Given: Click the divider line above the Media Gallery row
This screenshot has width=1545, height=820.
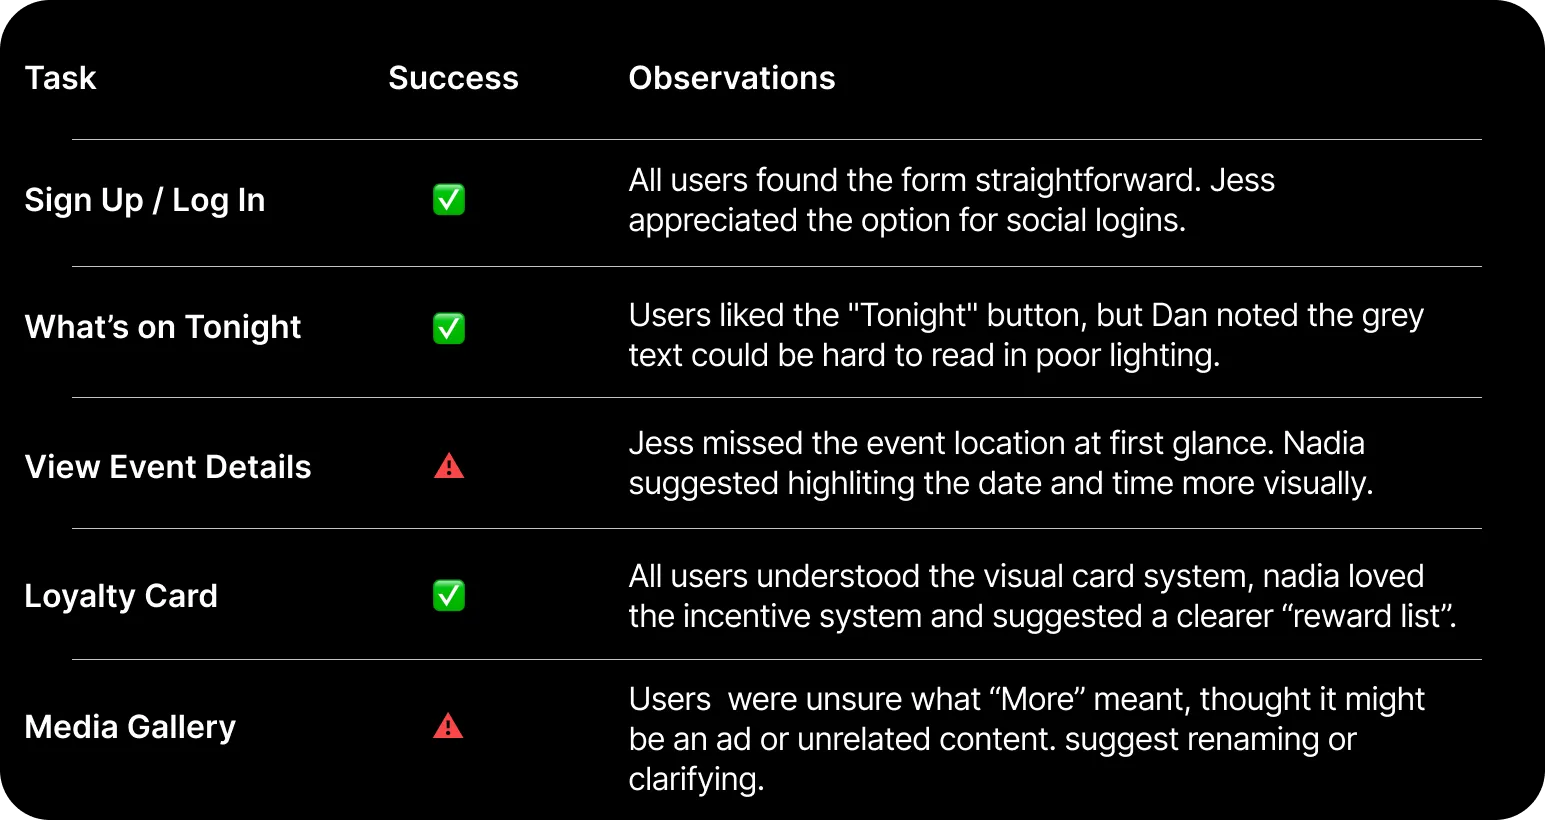Looking at the screenshot, I should click(x=776, y=660).
